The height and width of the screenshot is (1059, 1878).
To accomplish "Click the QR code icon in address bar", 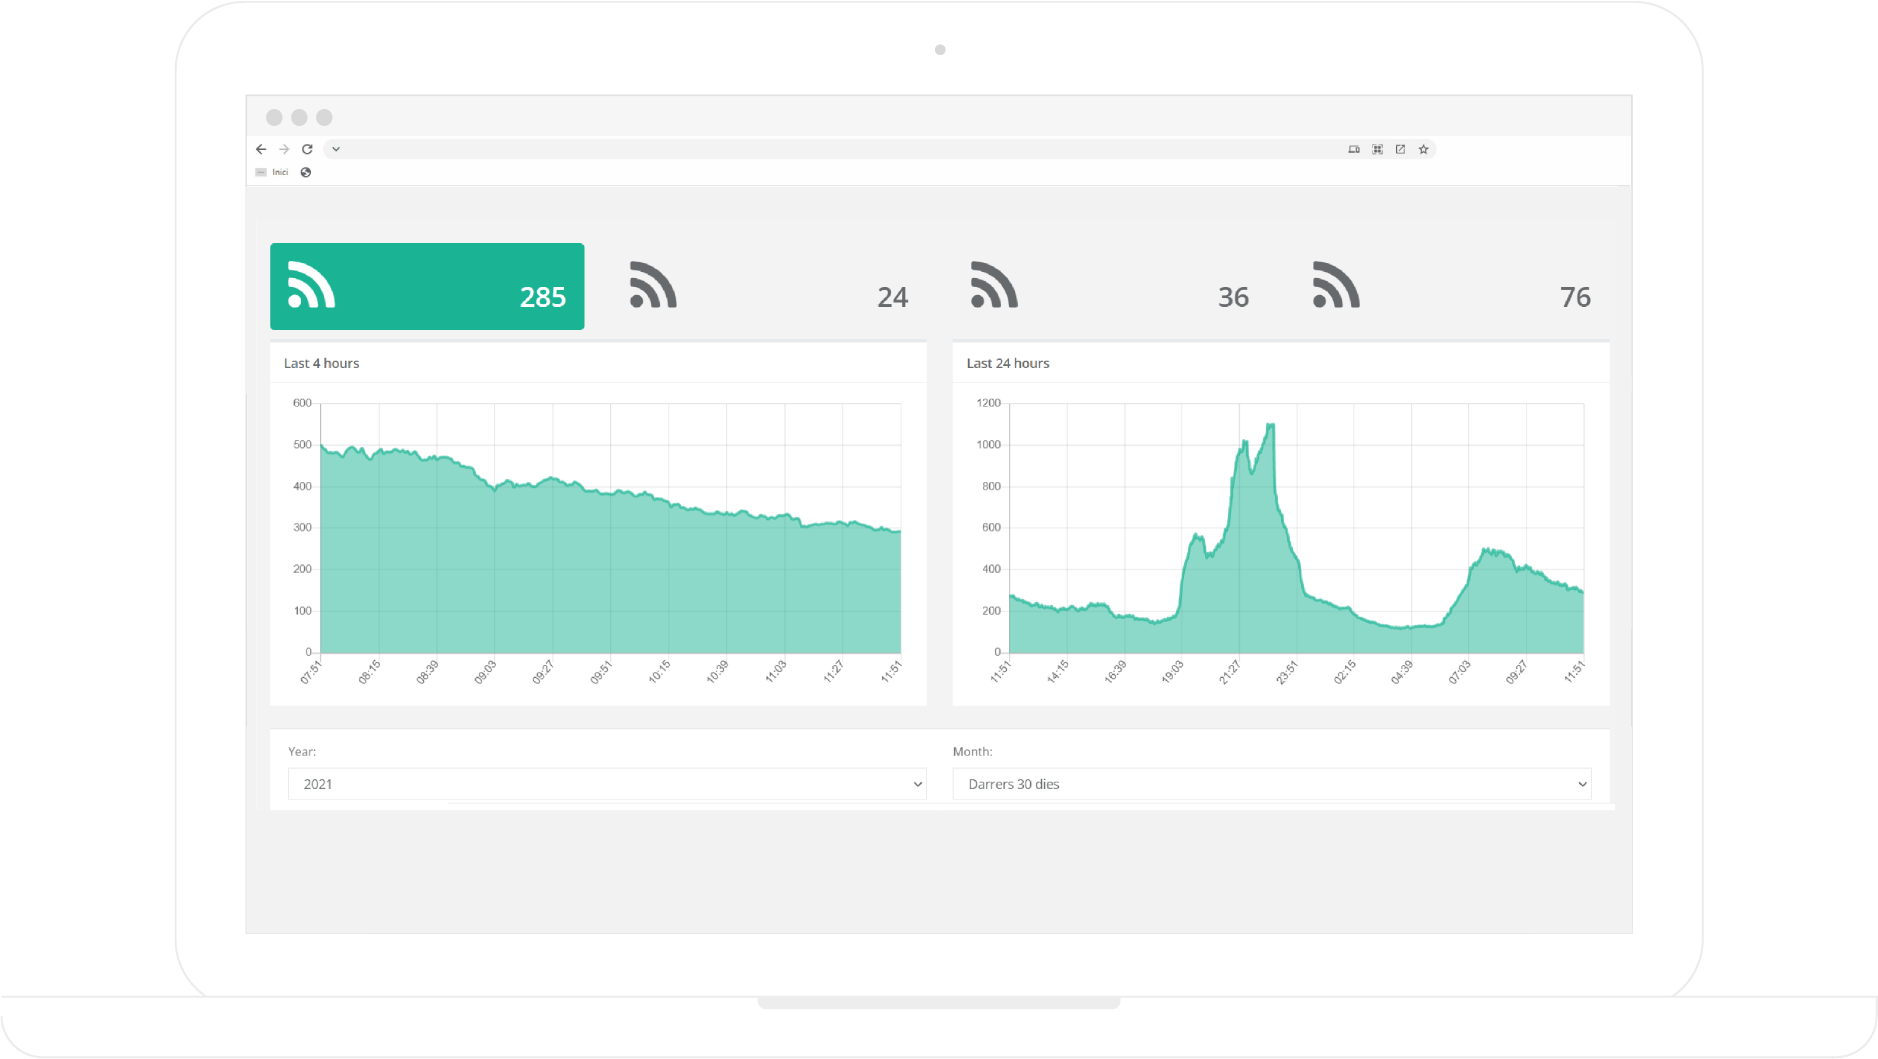I will [1377, 149].
